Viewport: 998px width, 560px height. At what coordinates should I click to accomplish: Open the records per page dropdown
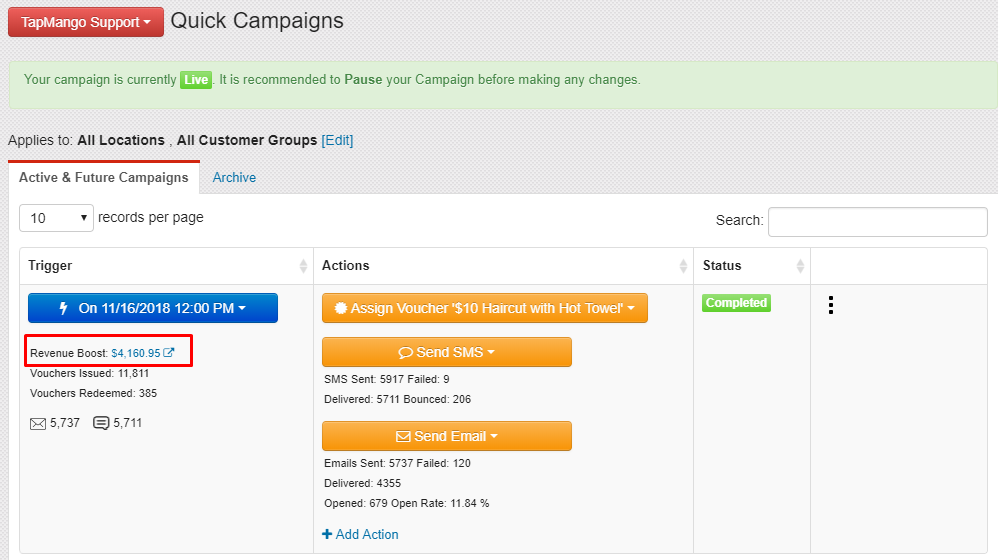point(57,218)
